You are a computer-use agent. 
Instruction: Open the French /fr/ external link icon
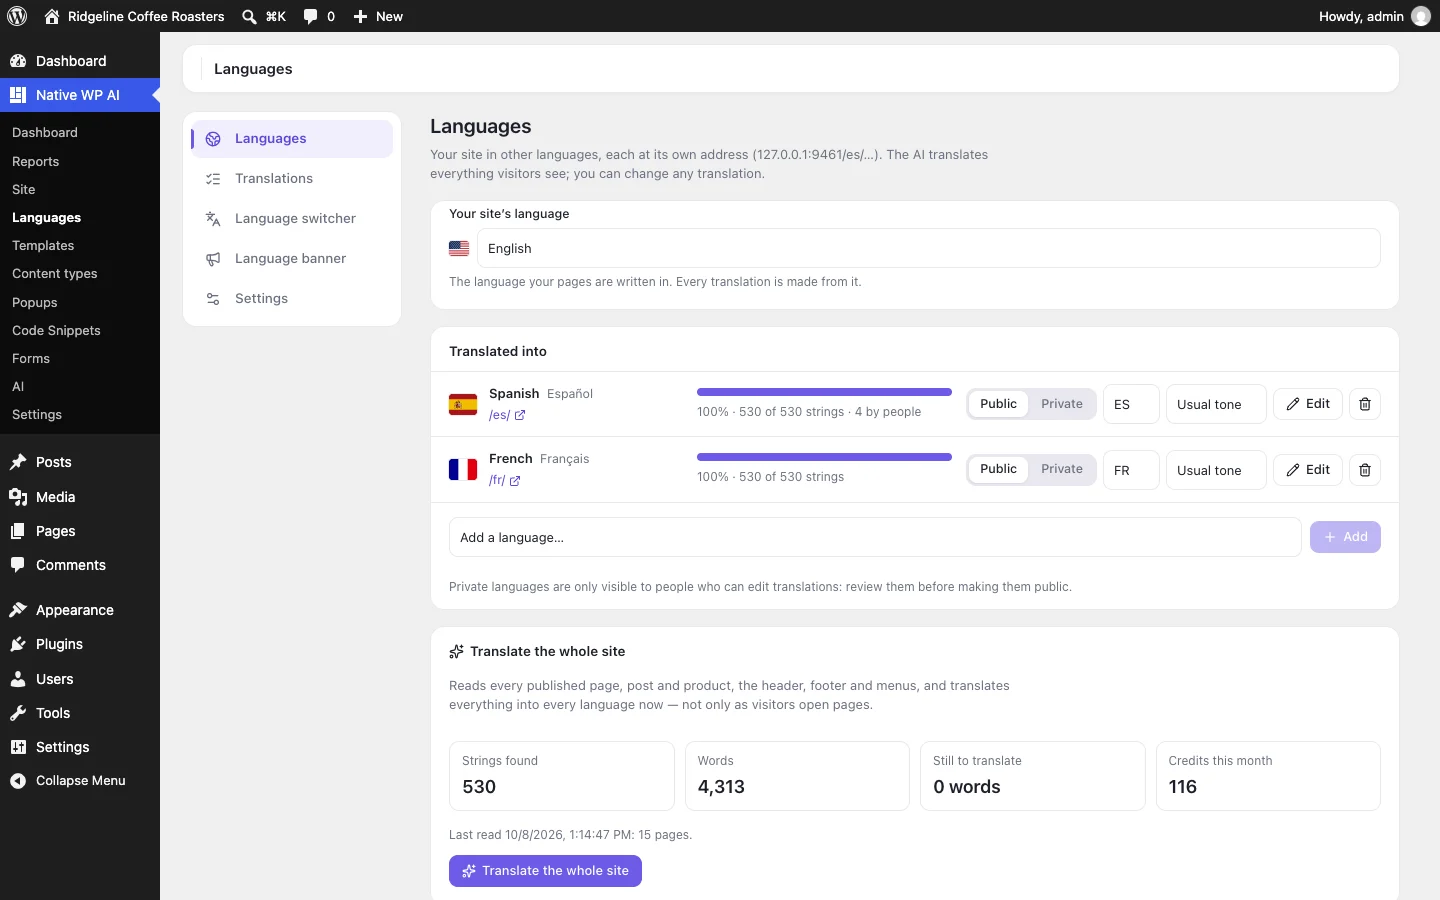515,481
